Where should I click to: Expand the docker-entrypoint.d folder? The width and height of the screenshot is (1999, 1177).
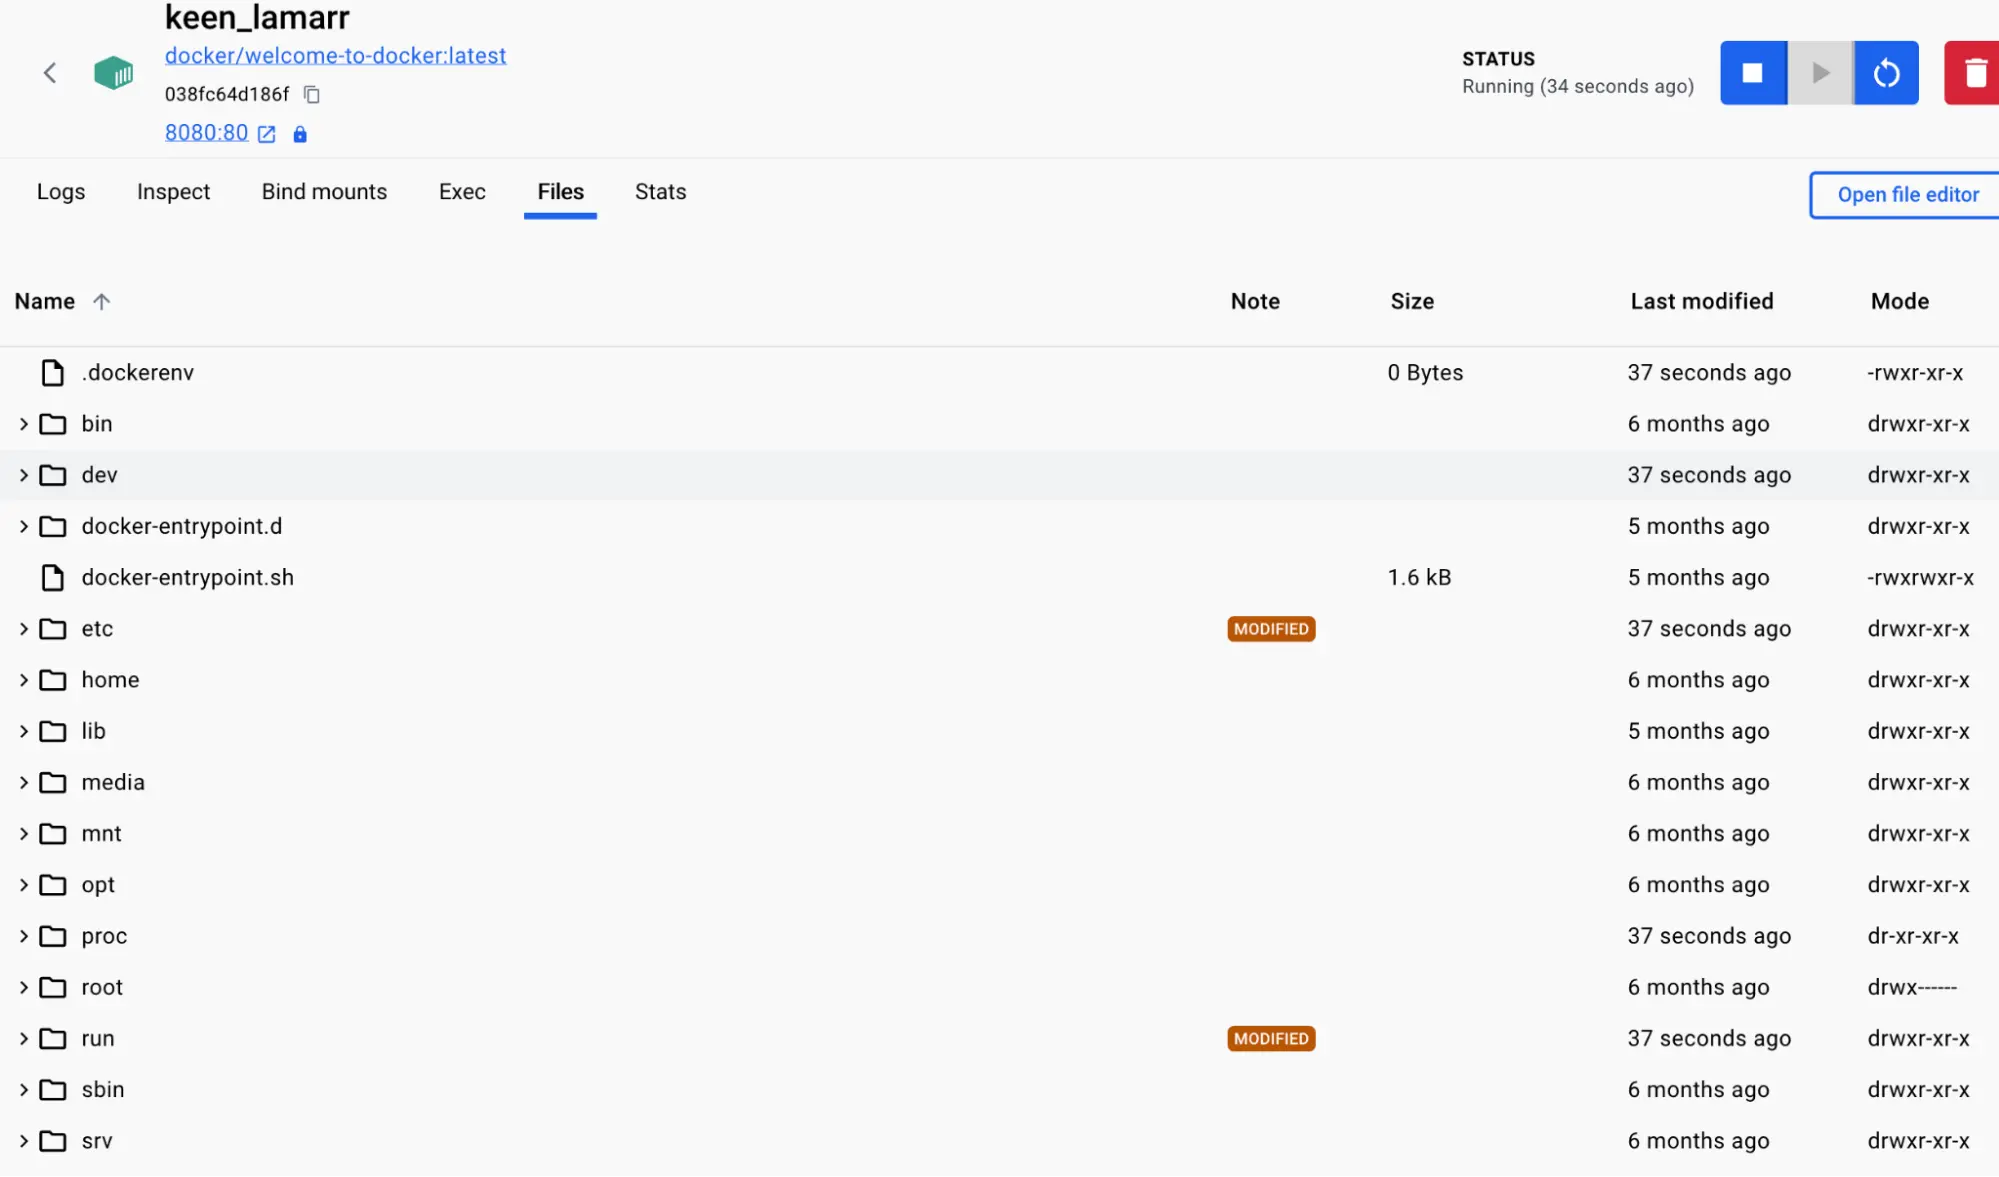coord(22,525)
